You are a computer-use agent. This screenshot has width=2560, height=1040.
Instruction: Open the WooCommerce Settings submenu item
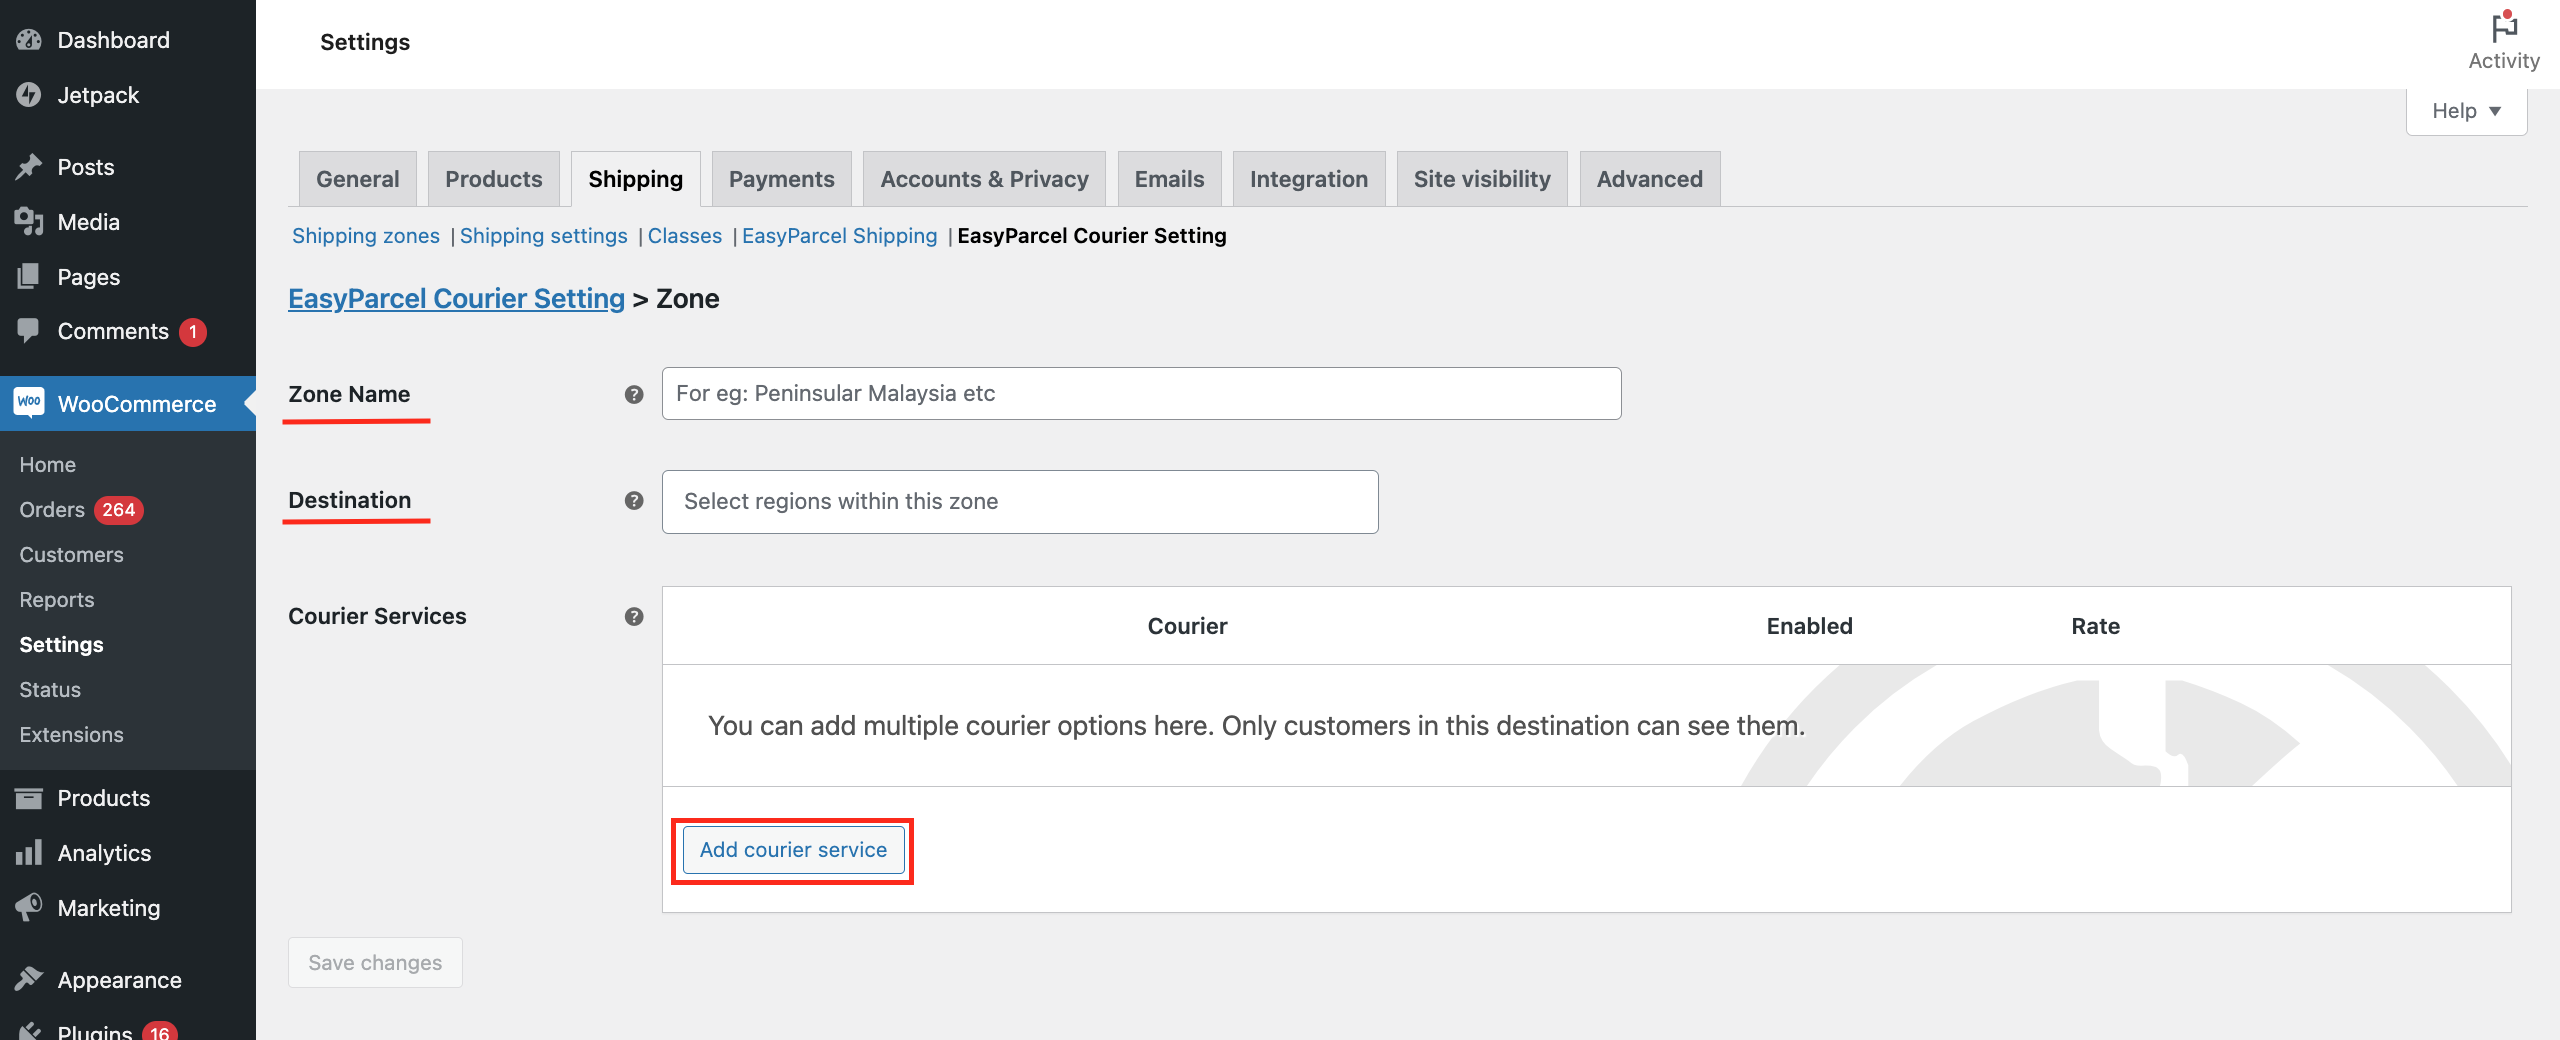[62, 645]
